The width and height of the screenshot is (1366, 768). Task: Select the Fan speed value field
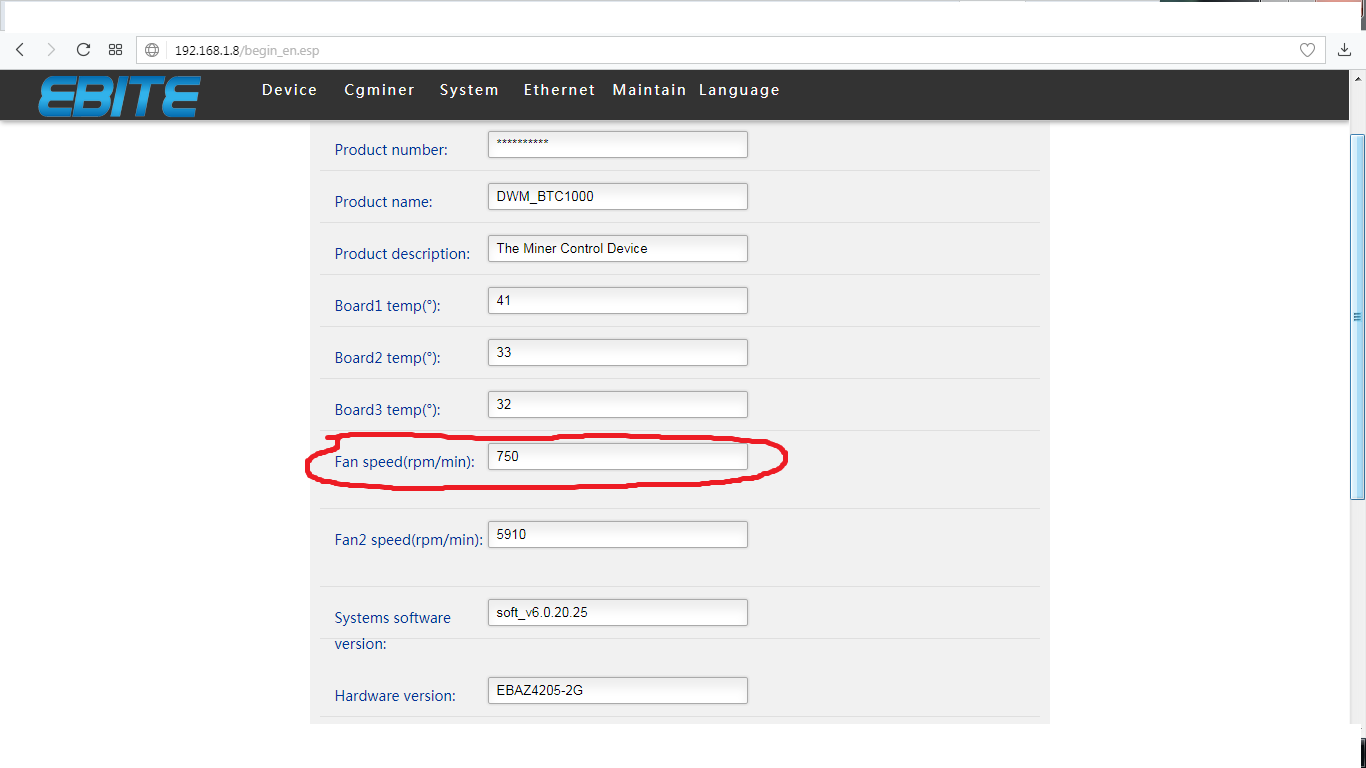pos(617,457)
